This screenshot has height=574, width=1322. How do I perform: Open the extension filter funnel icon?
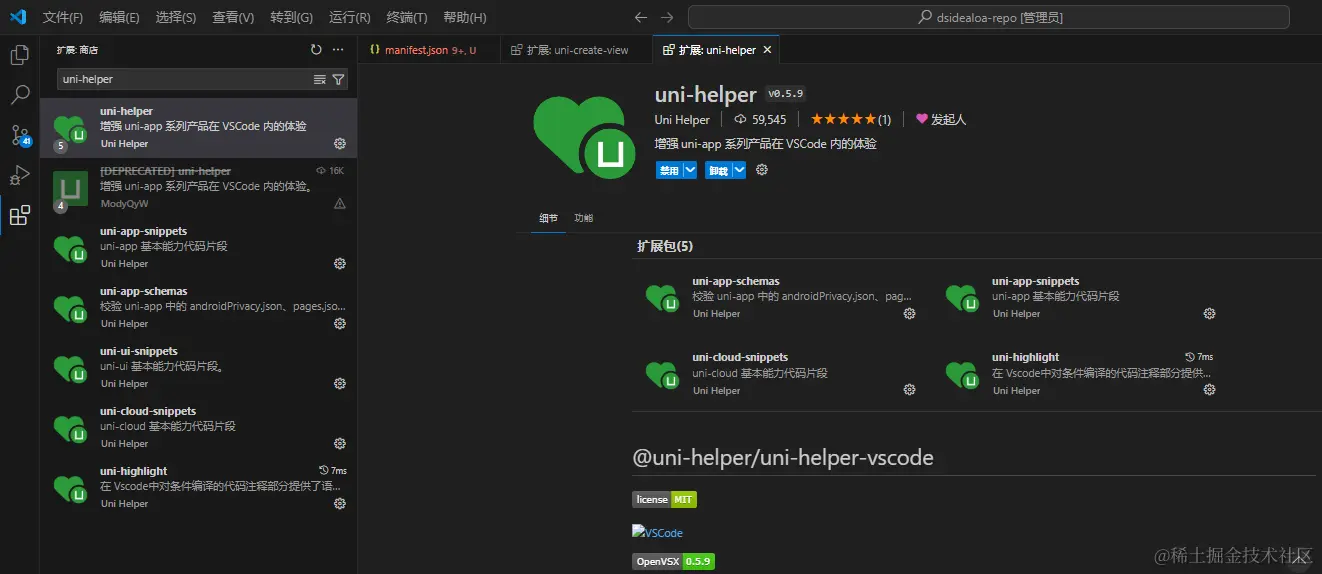click(x=338, y=79)
